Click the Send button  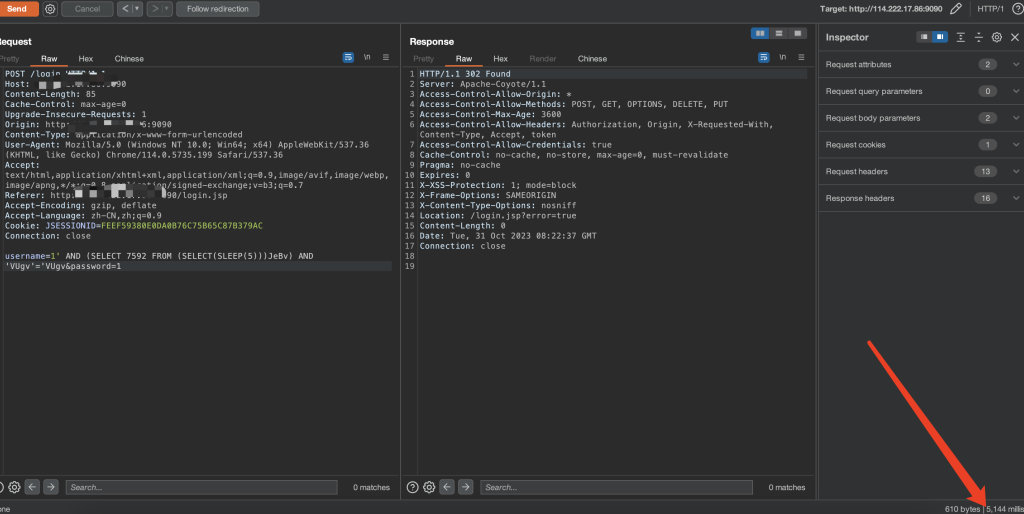[x=18, y=9]
